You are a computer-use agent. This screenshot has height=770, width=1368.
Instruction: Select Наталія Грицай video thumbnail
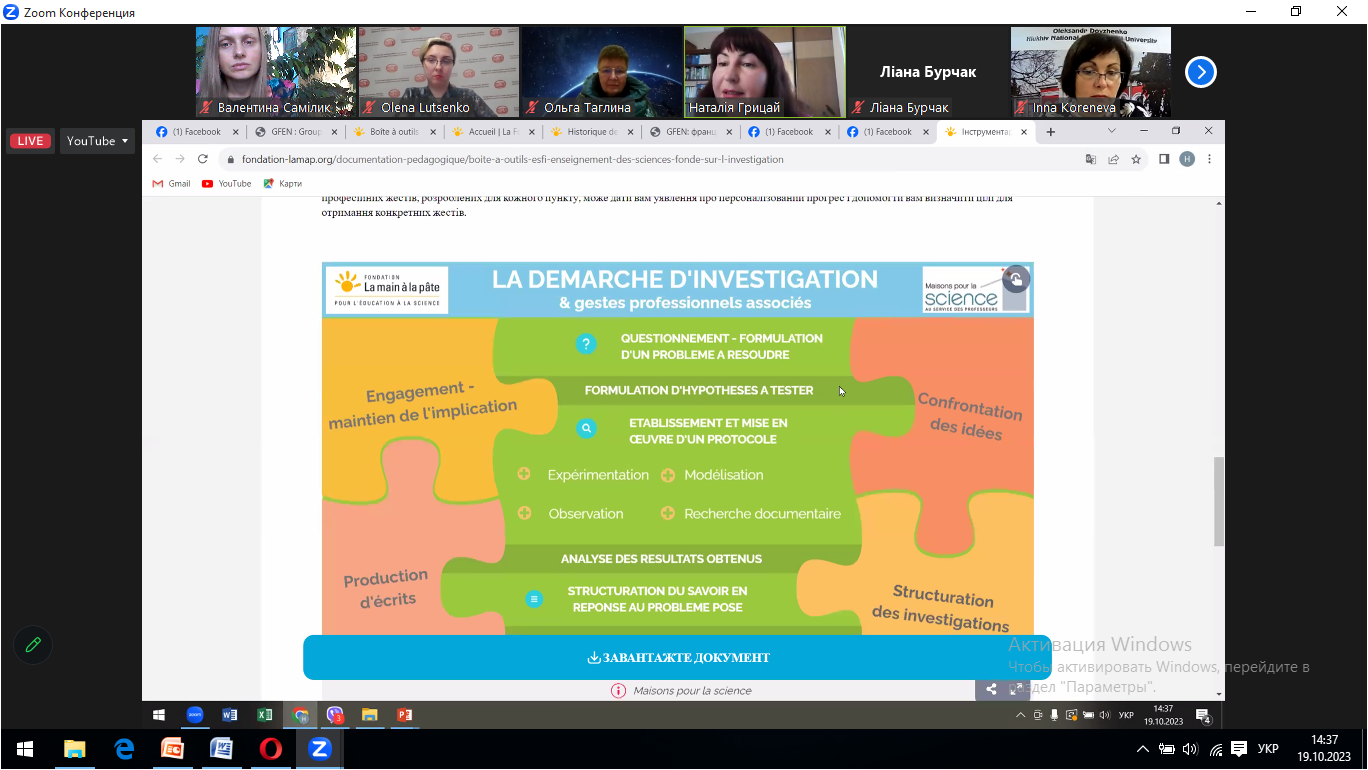pyautogui.click(x=765, y=72)
